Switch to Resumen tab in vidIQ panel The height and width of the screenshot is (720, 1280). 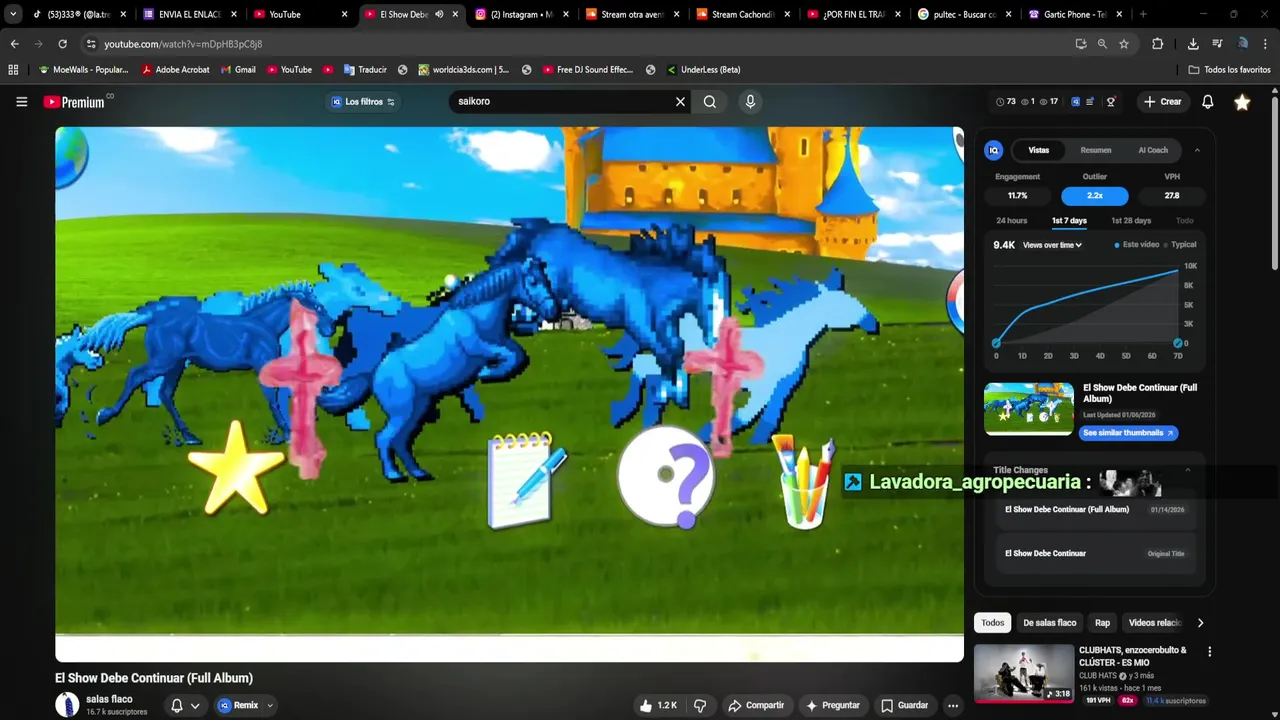(x=1096, y=150)
